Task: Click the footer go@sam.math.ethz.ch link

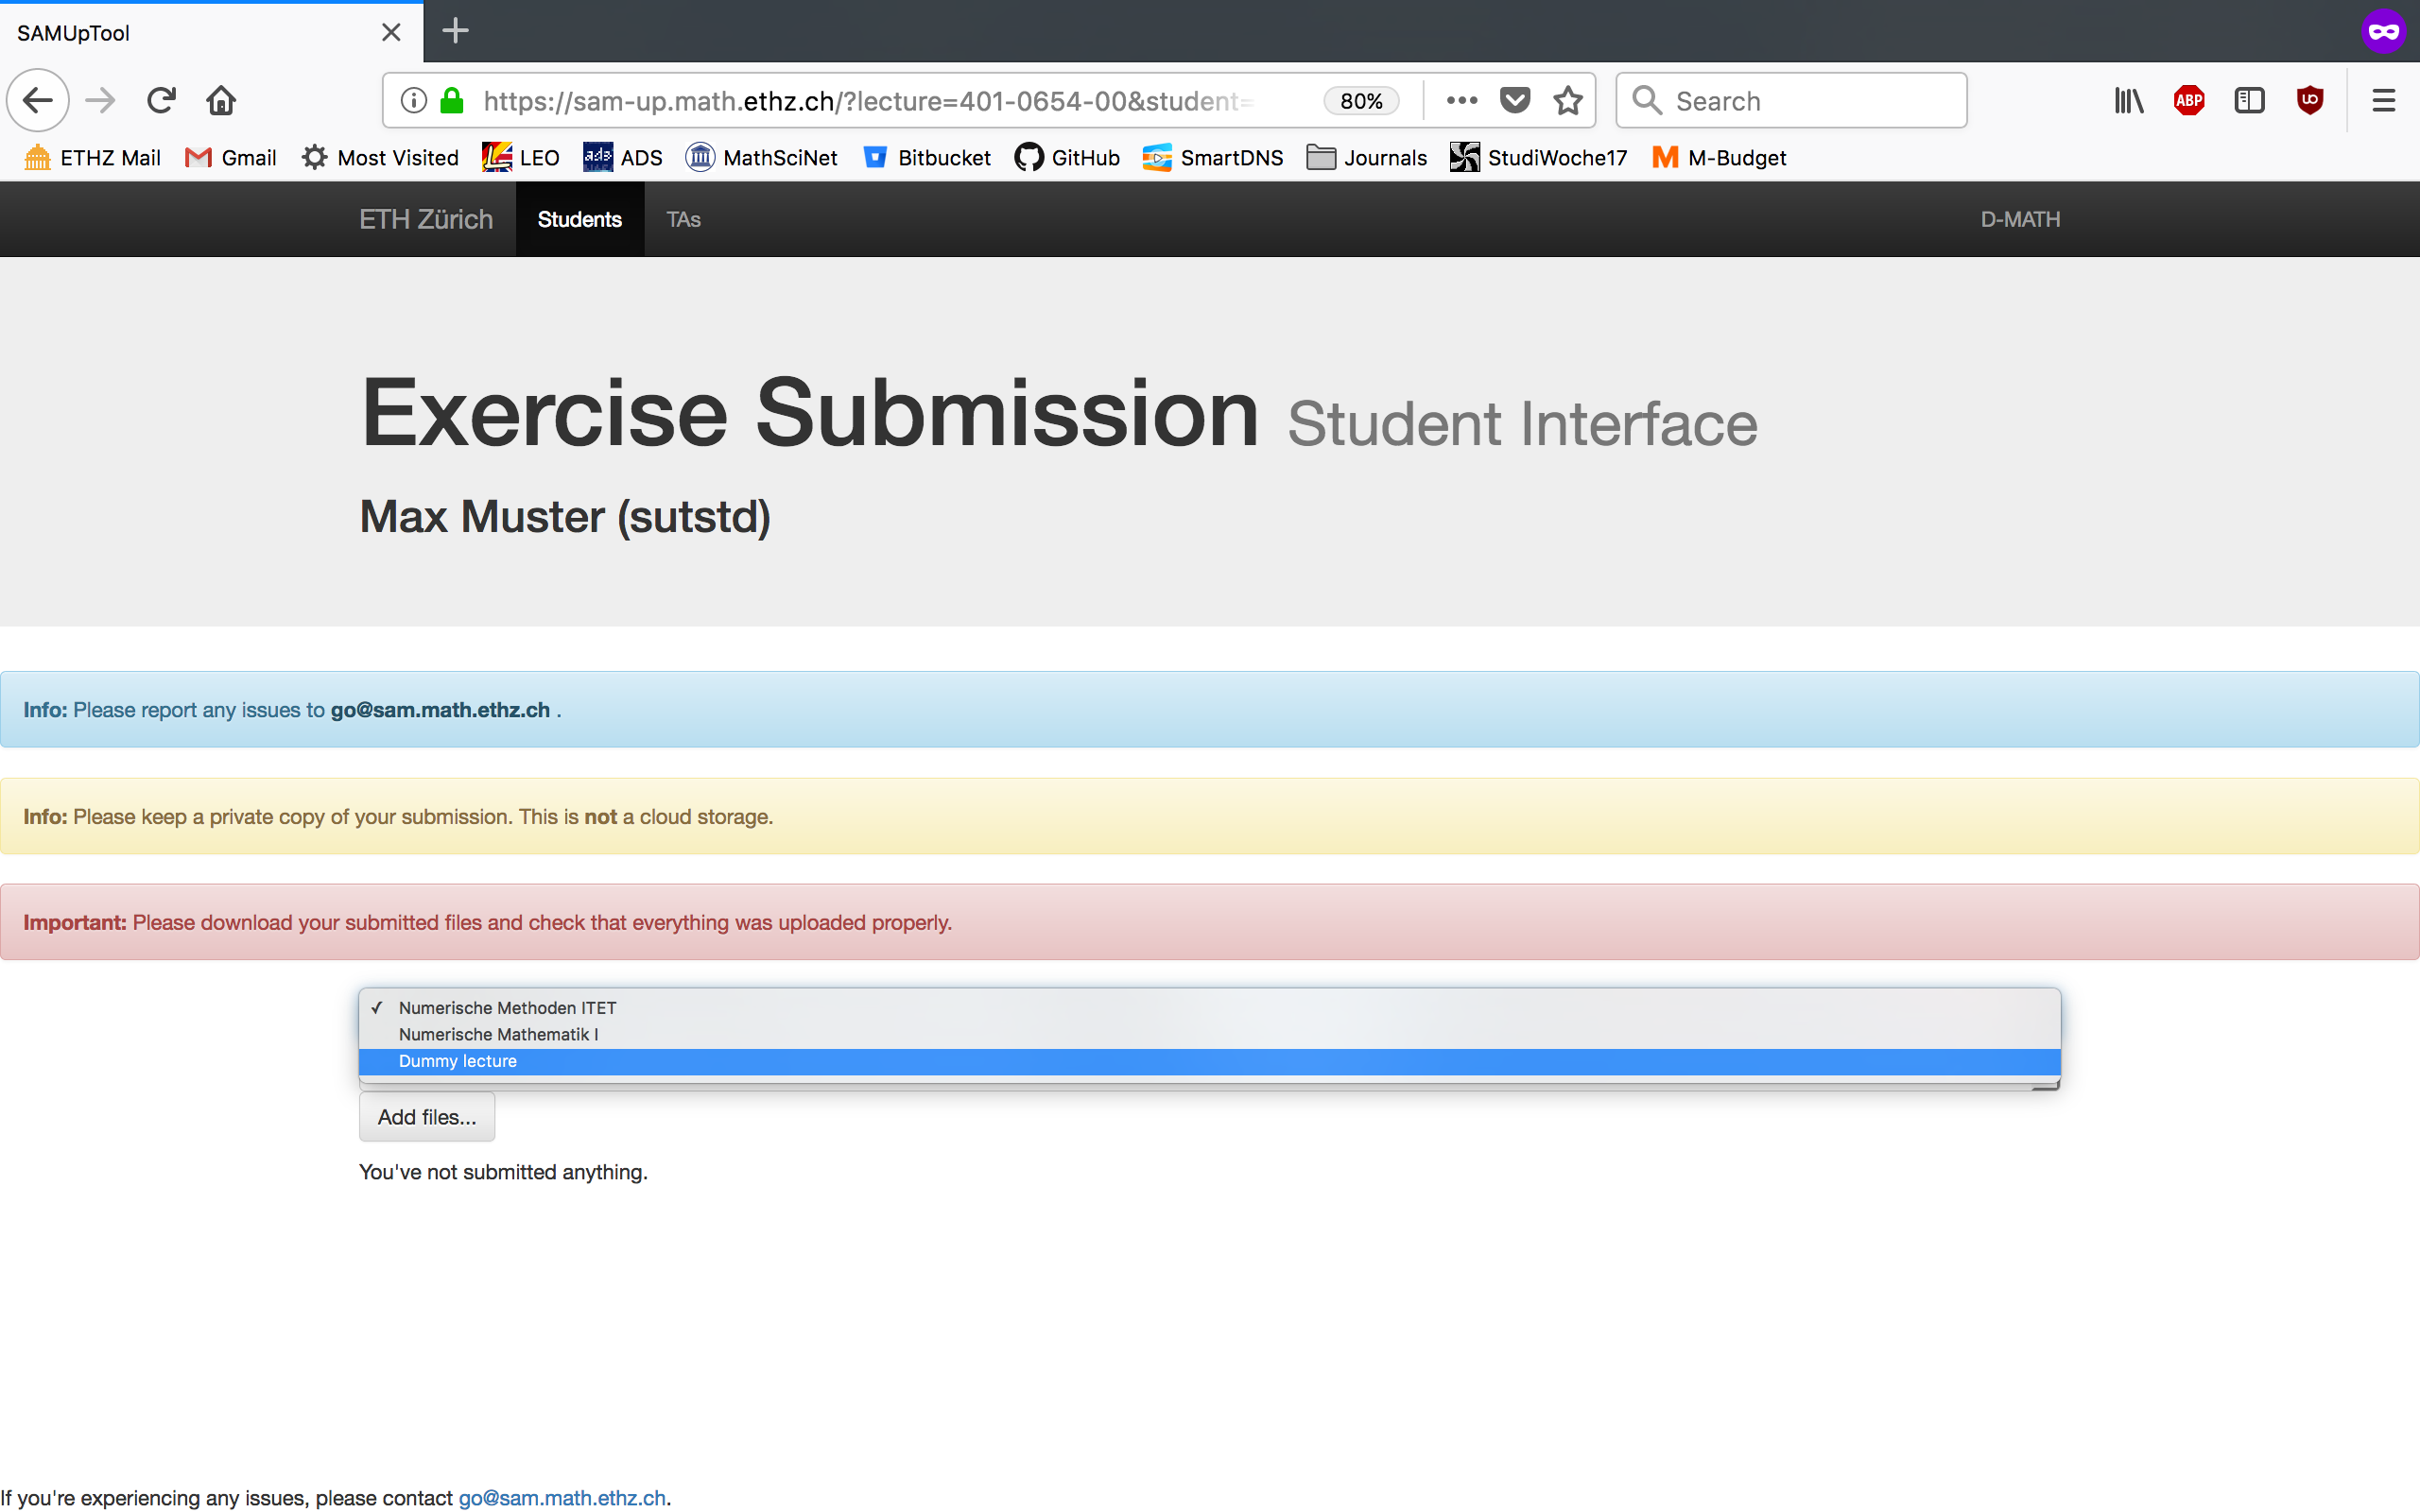Action: tap(562, 1497)
